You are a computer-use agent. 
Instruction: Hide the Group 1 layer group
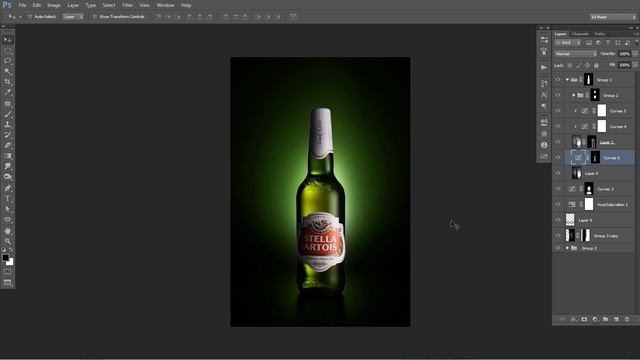tap(558, 80)
